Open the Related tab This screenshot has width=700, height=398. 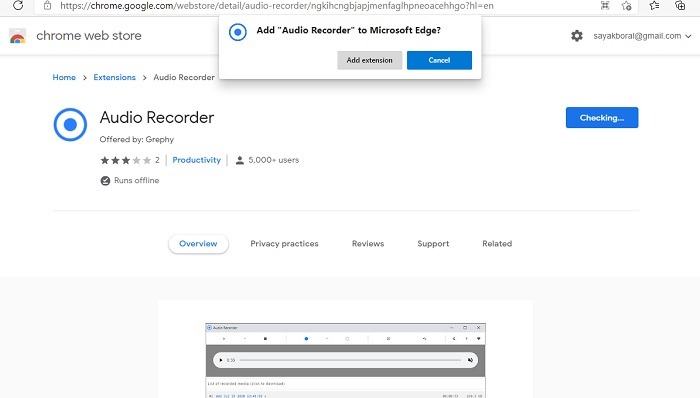[x=497, y=244]
